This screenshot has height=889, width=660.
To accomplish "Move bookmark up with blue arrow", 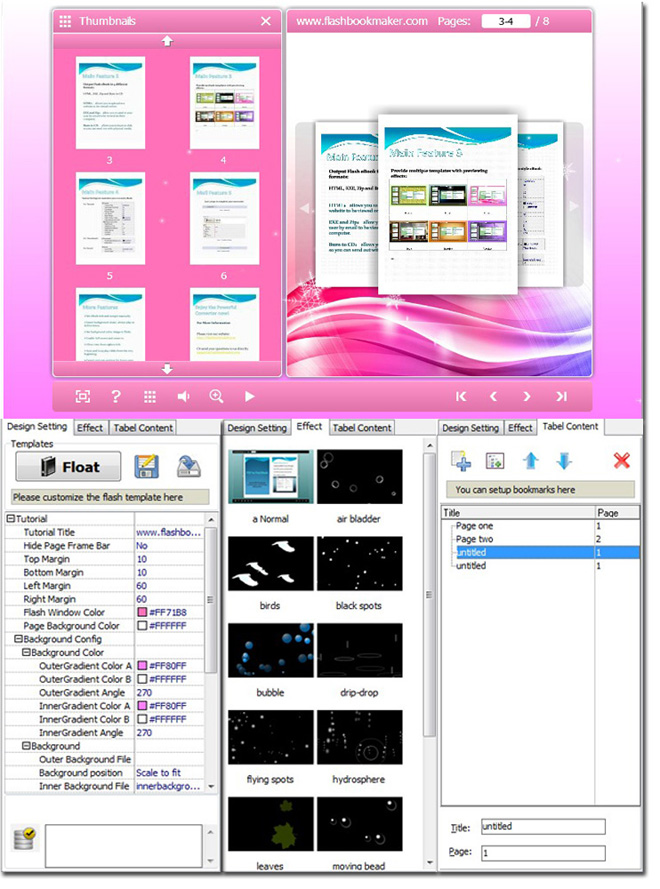I will (x=531, y=460).
